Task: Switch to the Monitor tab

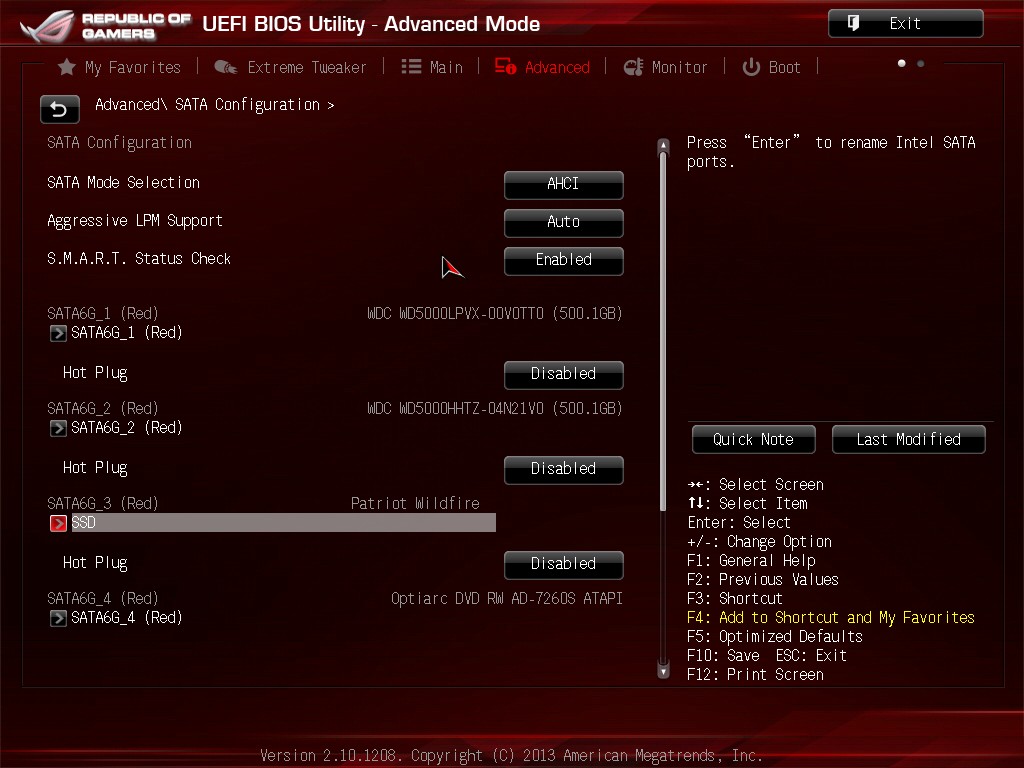Action: click(x=665, y=67)
